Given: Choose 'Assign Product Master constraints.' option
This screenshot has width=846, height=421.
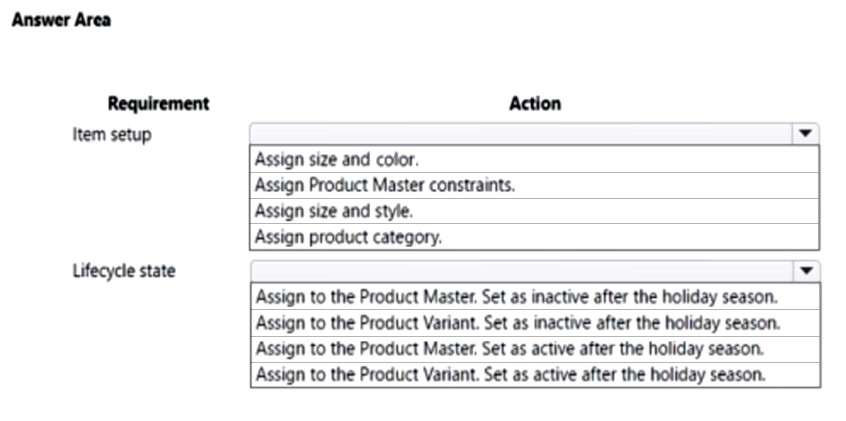Looking at the screenshot, I should pyautogui.click(x=384, y=185).
